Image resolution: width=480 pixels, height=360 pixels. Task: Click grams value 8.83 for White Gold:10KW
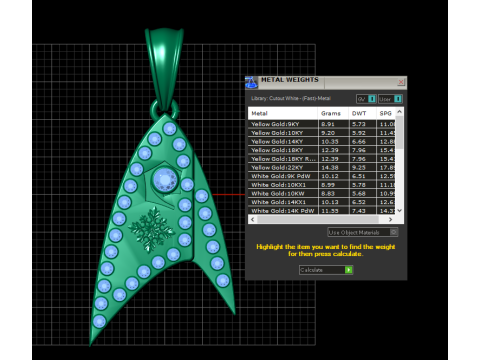328,193
